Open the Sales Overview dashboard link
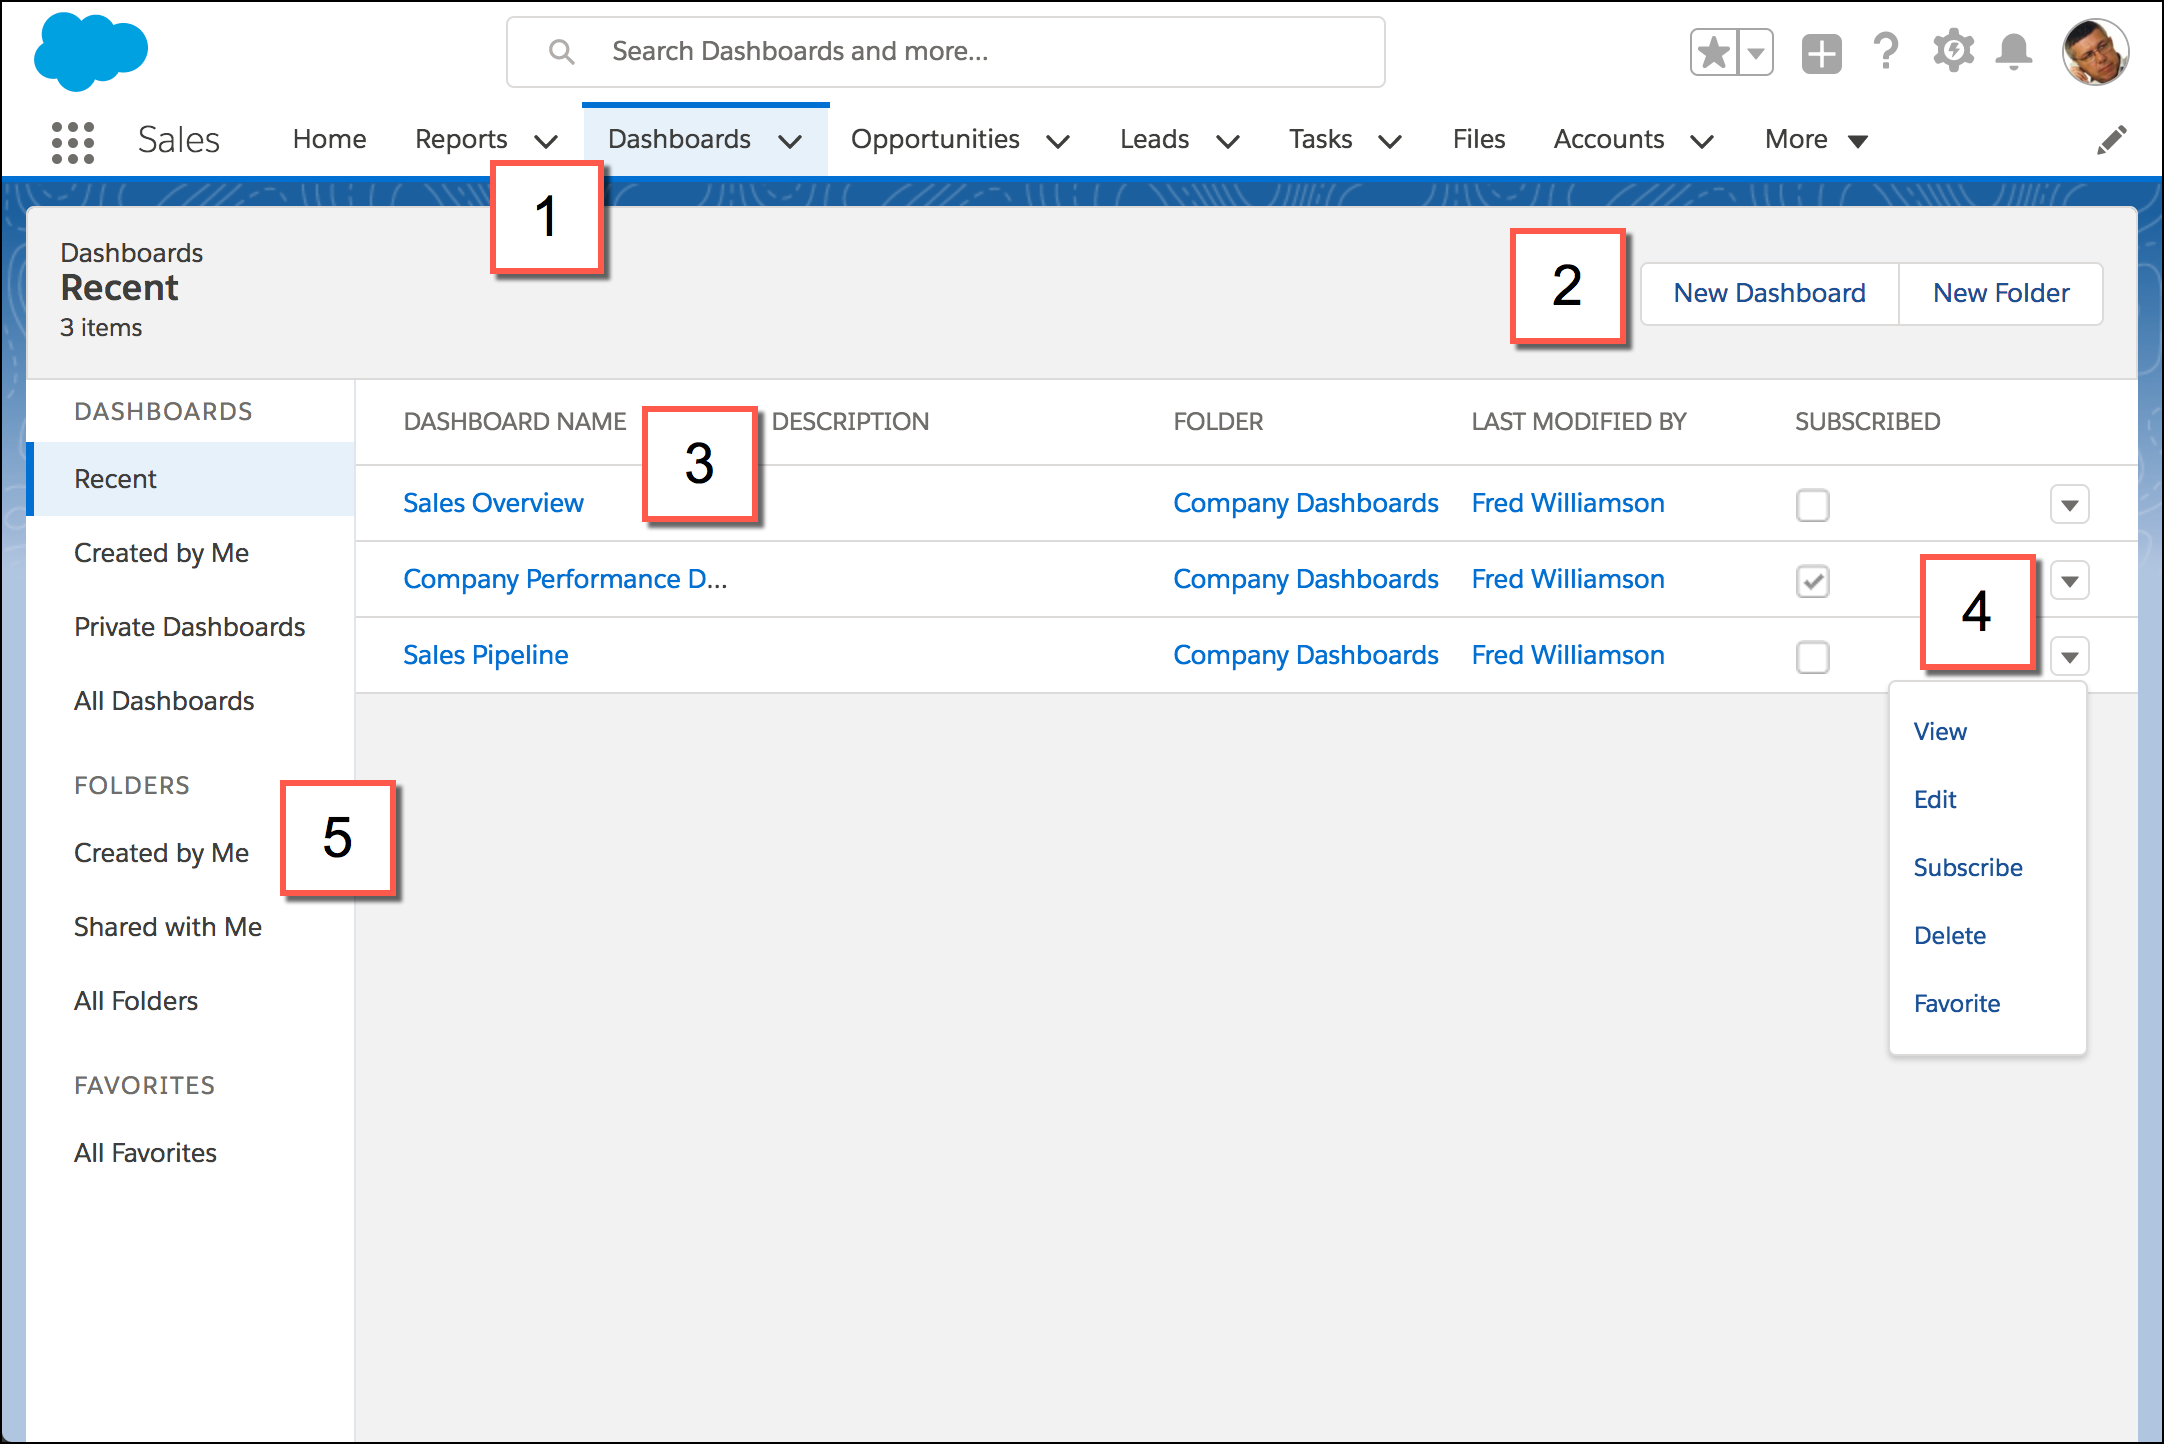The width and height of the screenshot is (2164, 1444). tap(493, 503)
